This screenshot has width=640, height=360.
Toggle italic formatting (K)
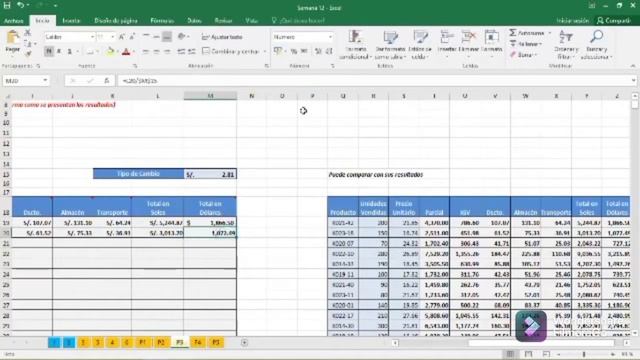(x=59, y=51)
